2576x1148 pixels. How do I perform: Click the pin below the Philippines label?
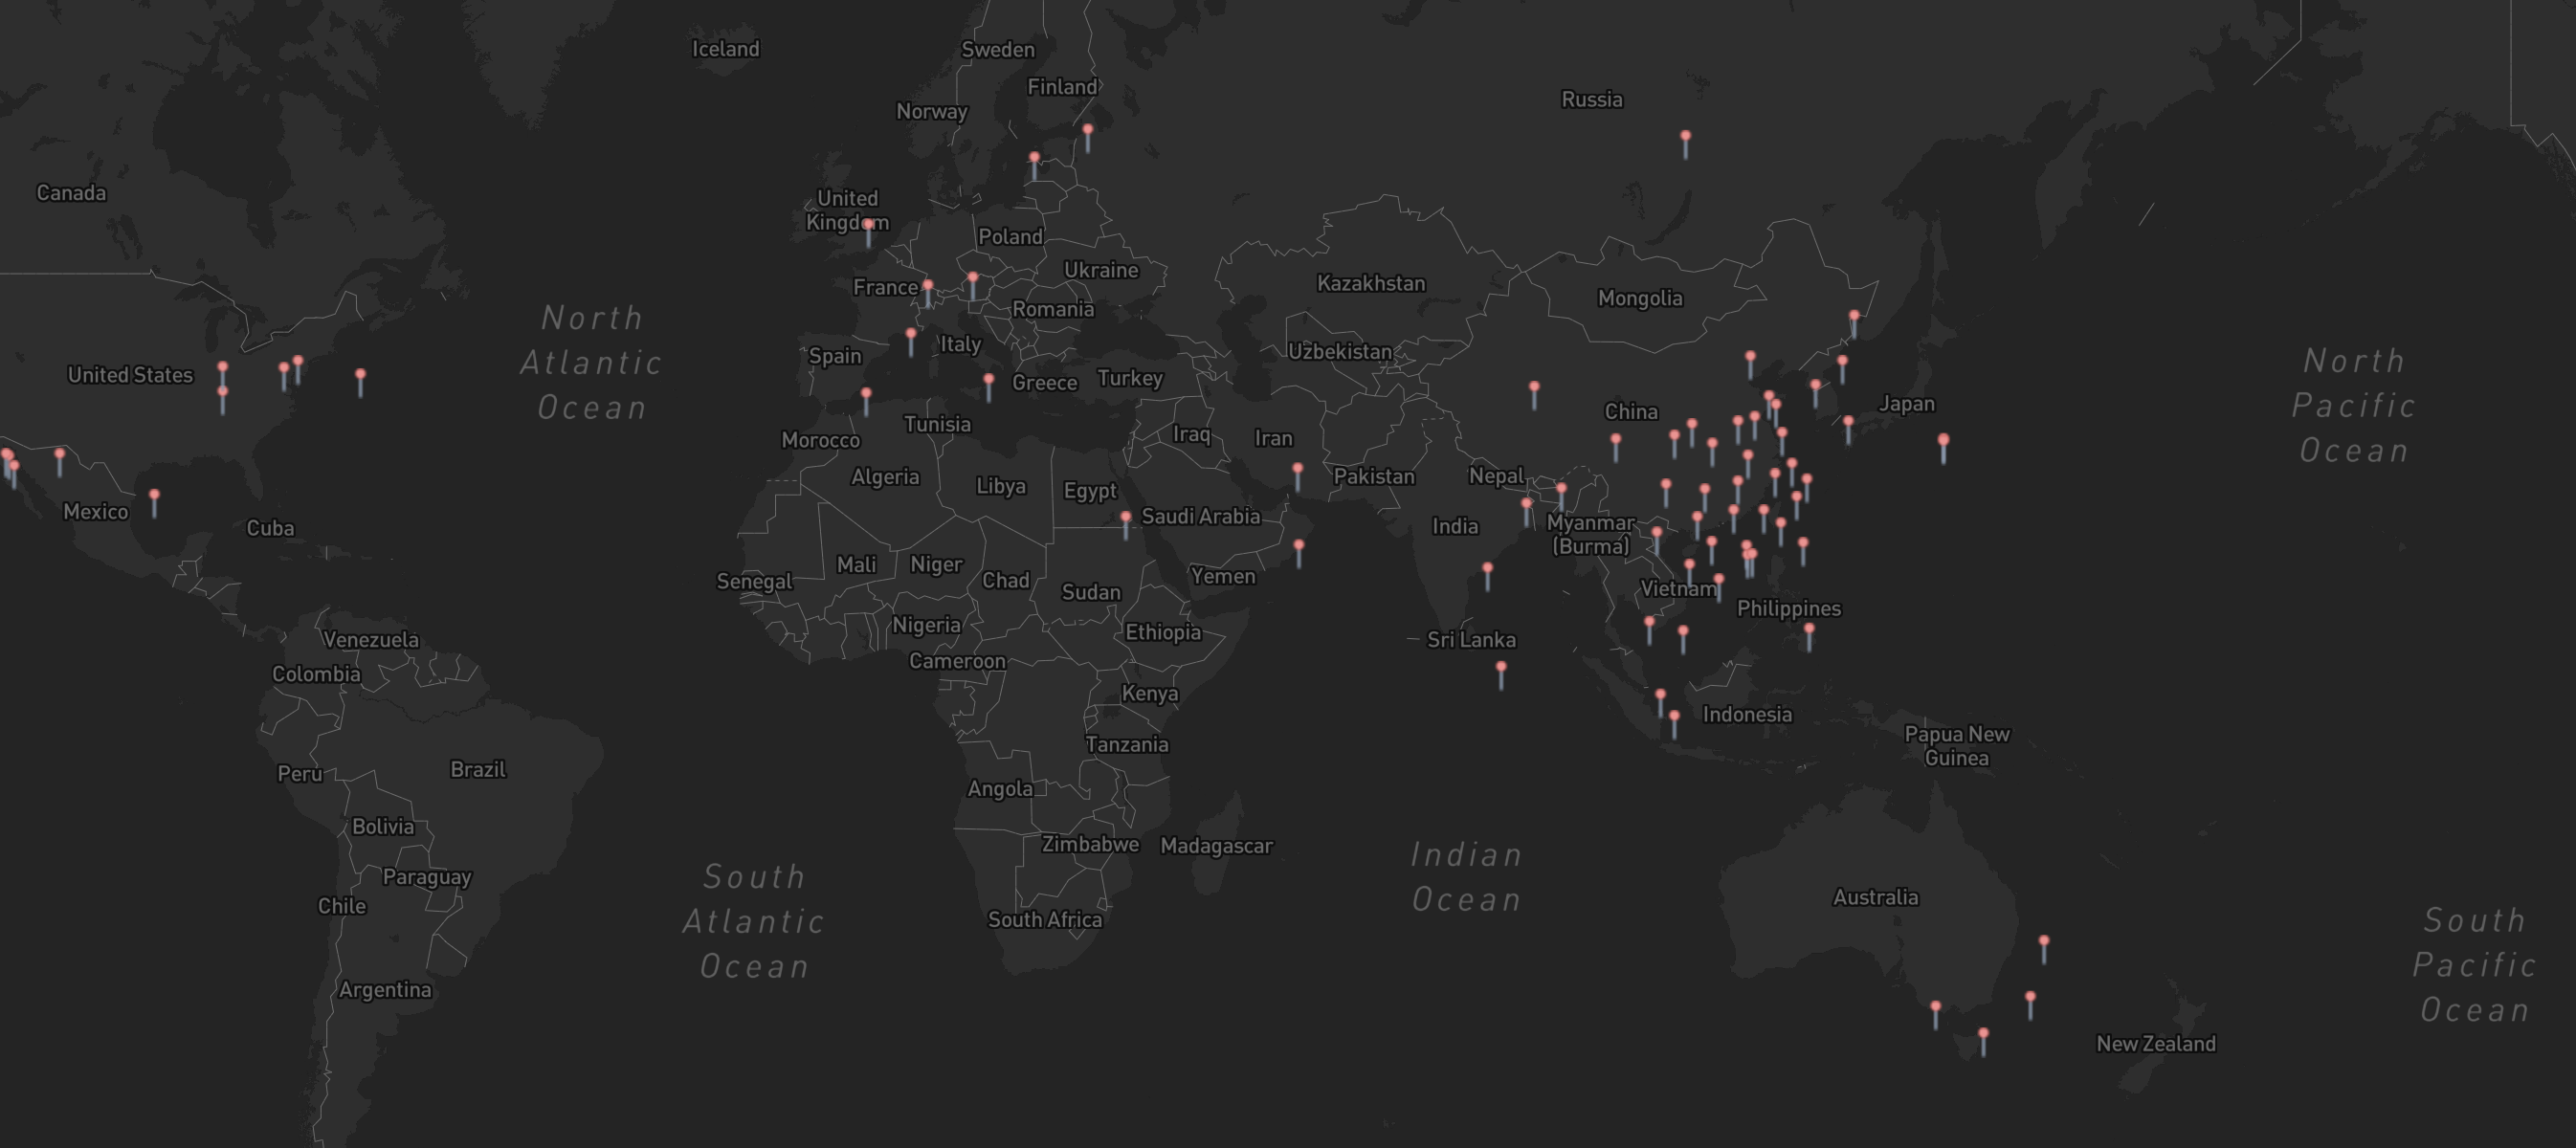1809,630
